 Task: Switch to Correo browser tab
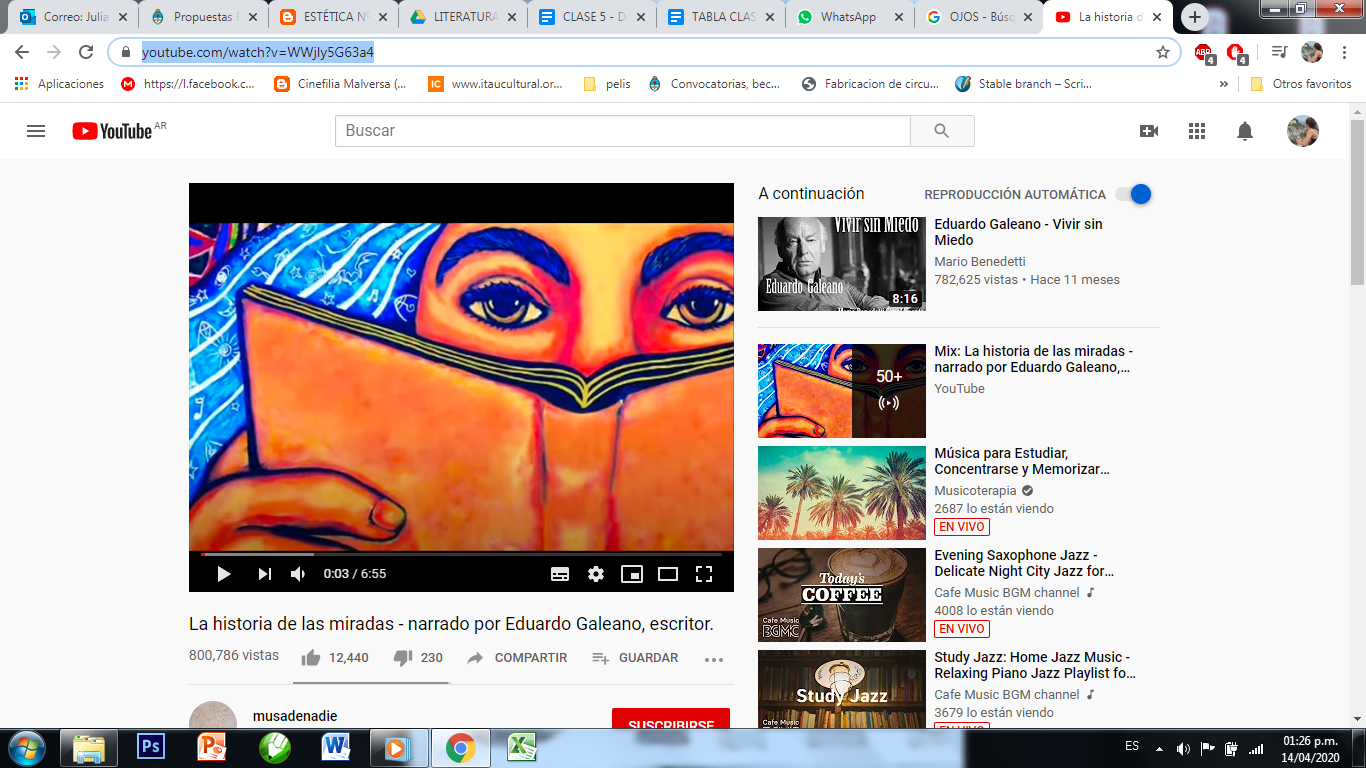tap(72, 17)
